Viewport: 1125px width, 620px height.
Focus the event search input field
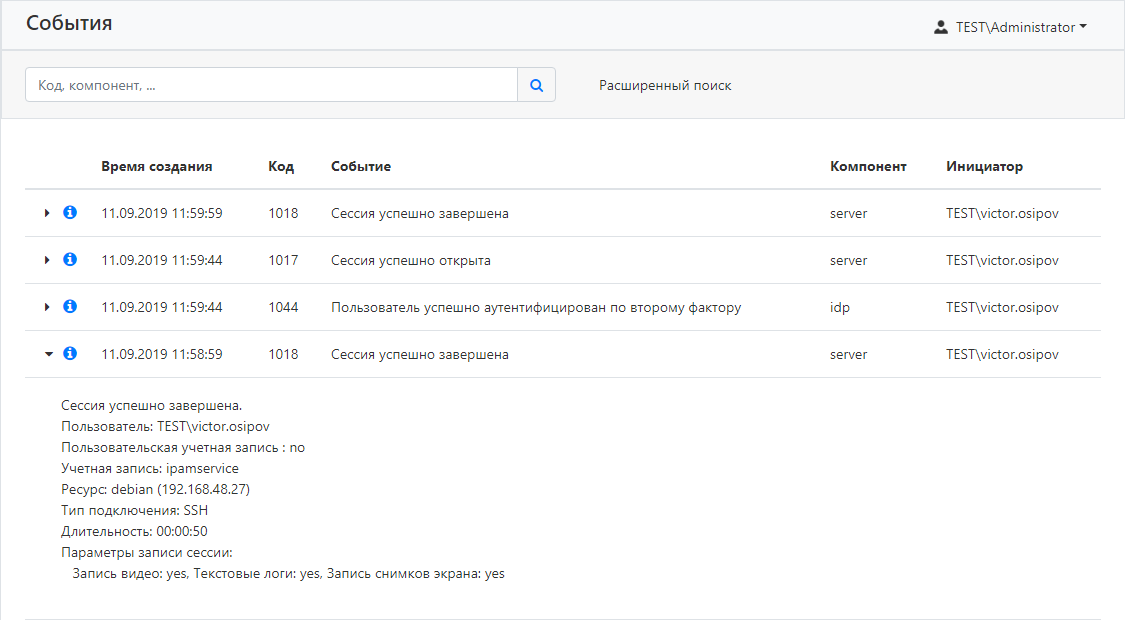[x=271, y=86]
